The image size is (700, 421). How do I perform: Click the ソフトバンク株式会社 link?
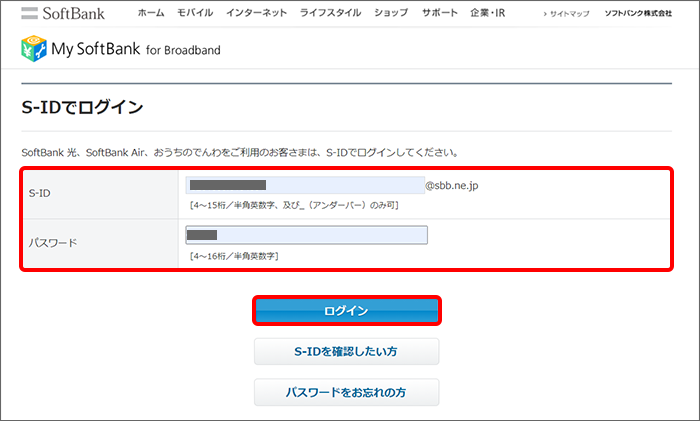click(x=638, y=13)
